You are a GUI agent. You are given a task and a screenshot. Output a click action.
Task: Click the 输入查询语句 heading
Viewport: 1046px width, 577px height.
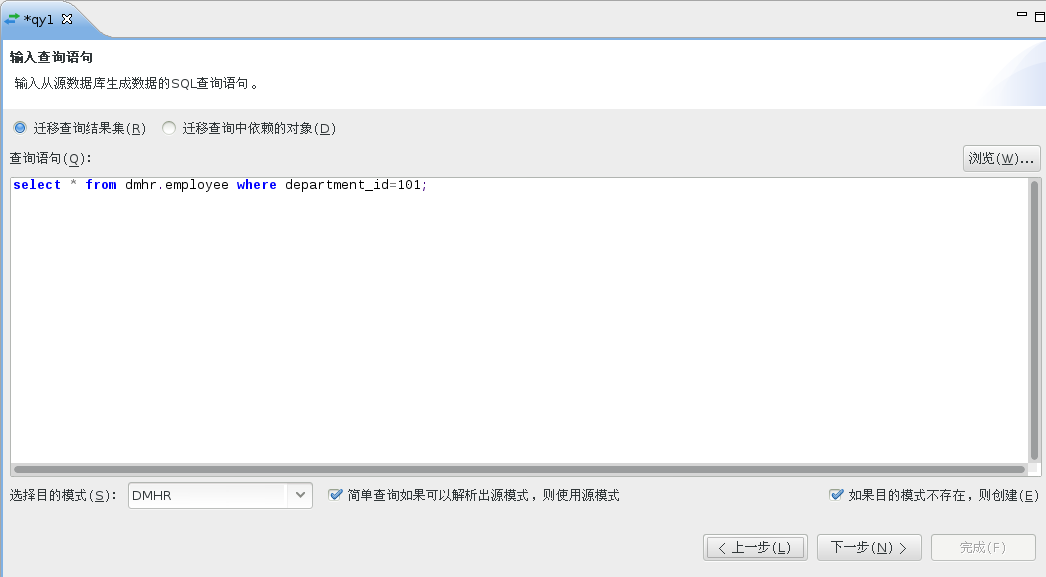(51, 57)
